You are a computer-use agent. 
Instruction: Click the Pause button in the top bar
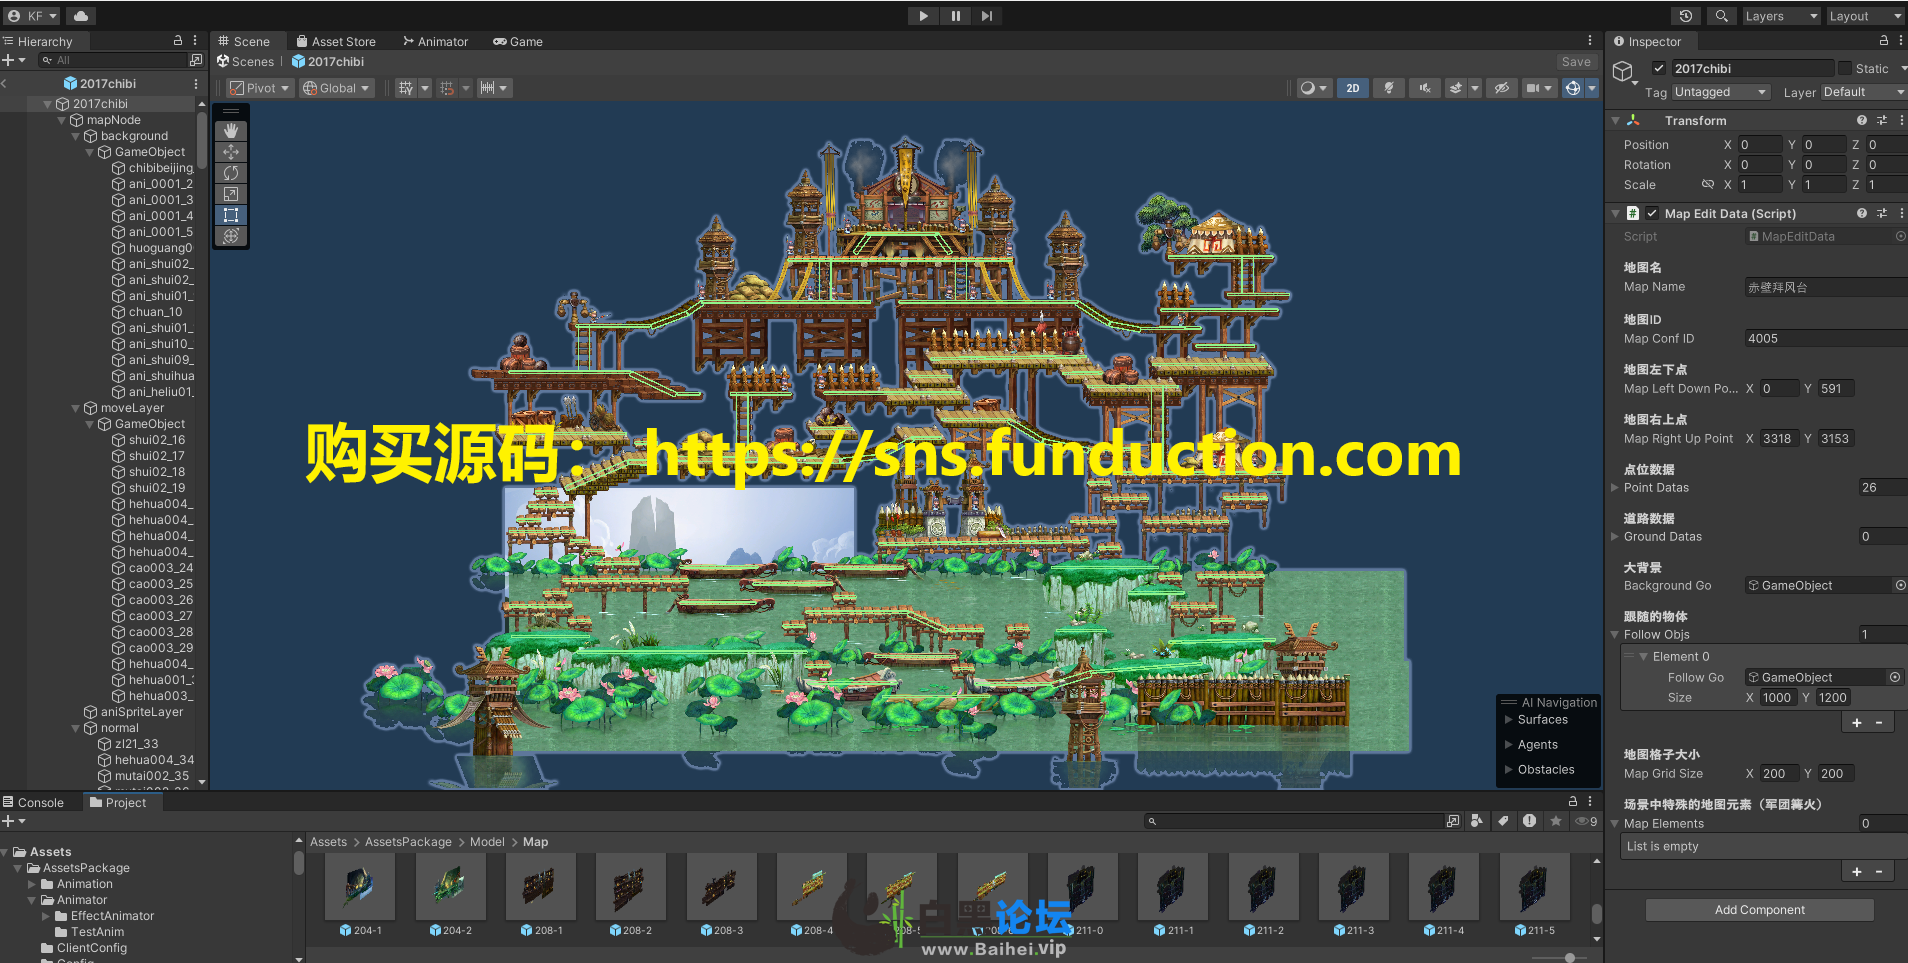click(x=955, y=16)
